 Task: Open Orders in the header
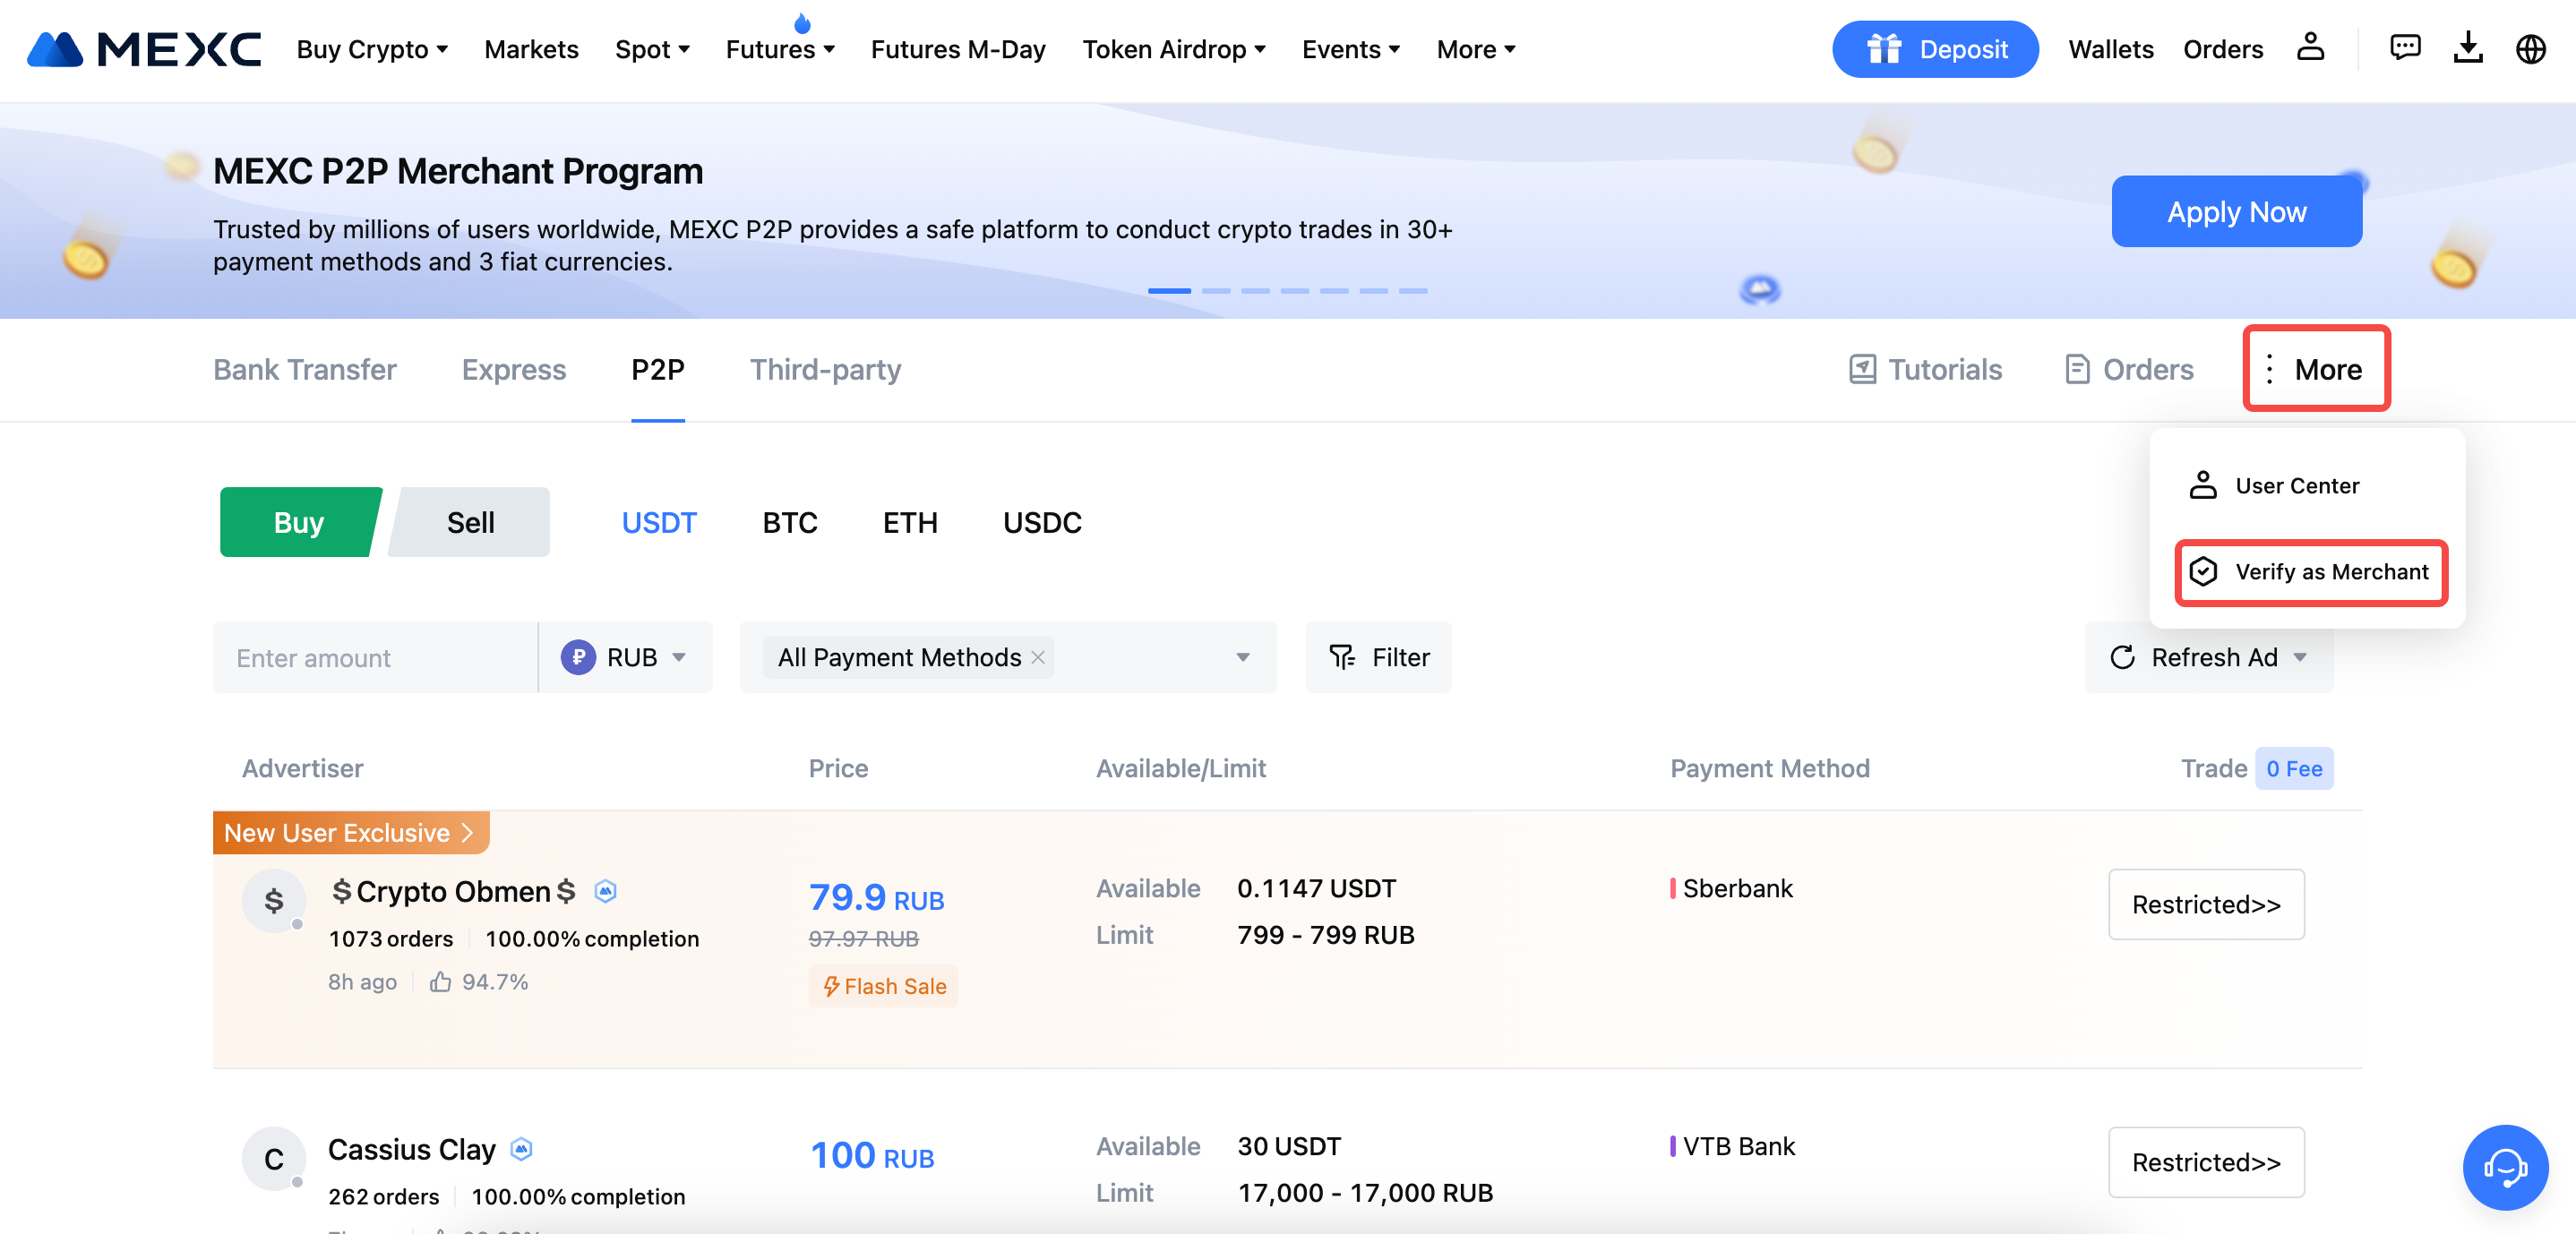coord(2223,49)
